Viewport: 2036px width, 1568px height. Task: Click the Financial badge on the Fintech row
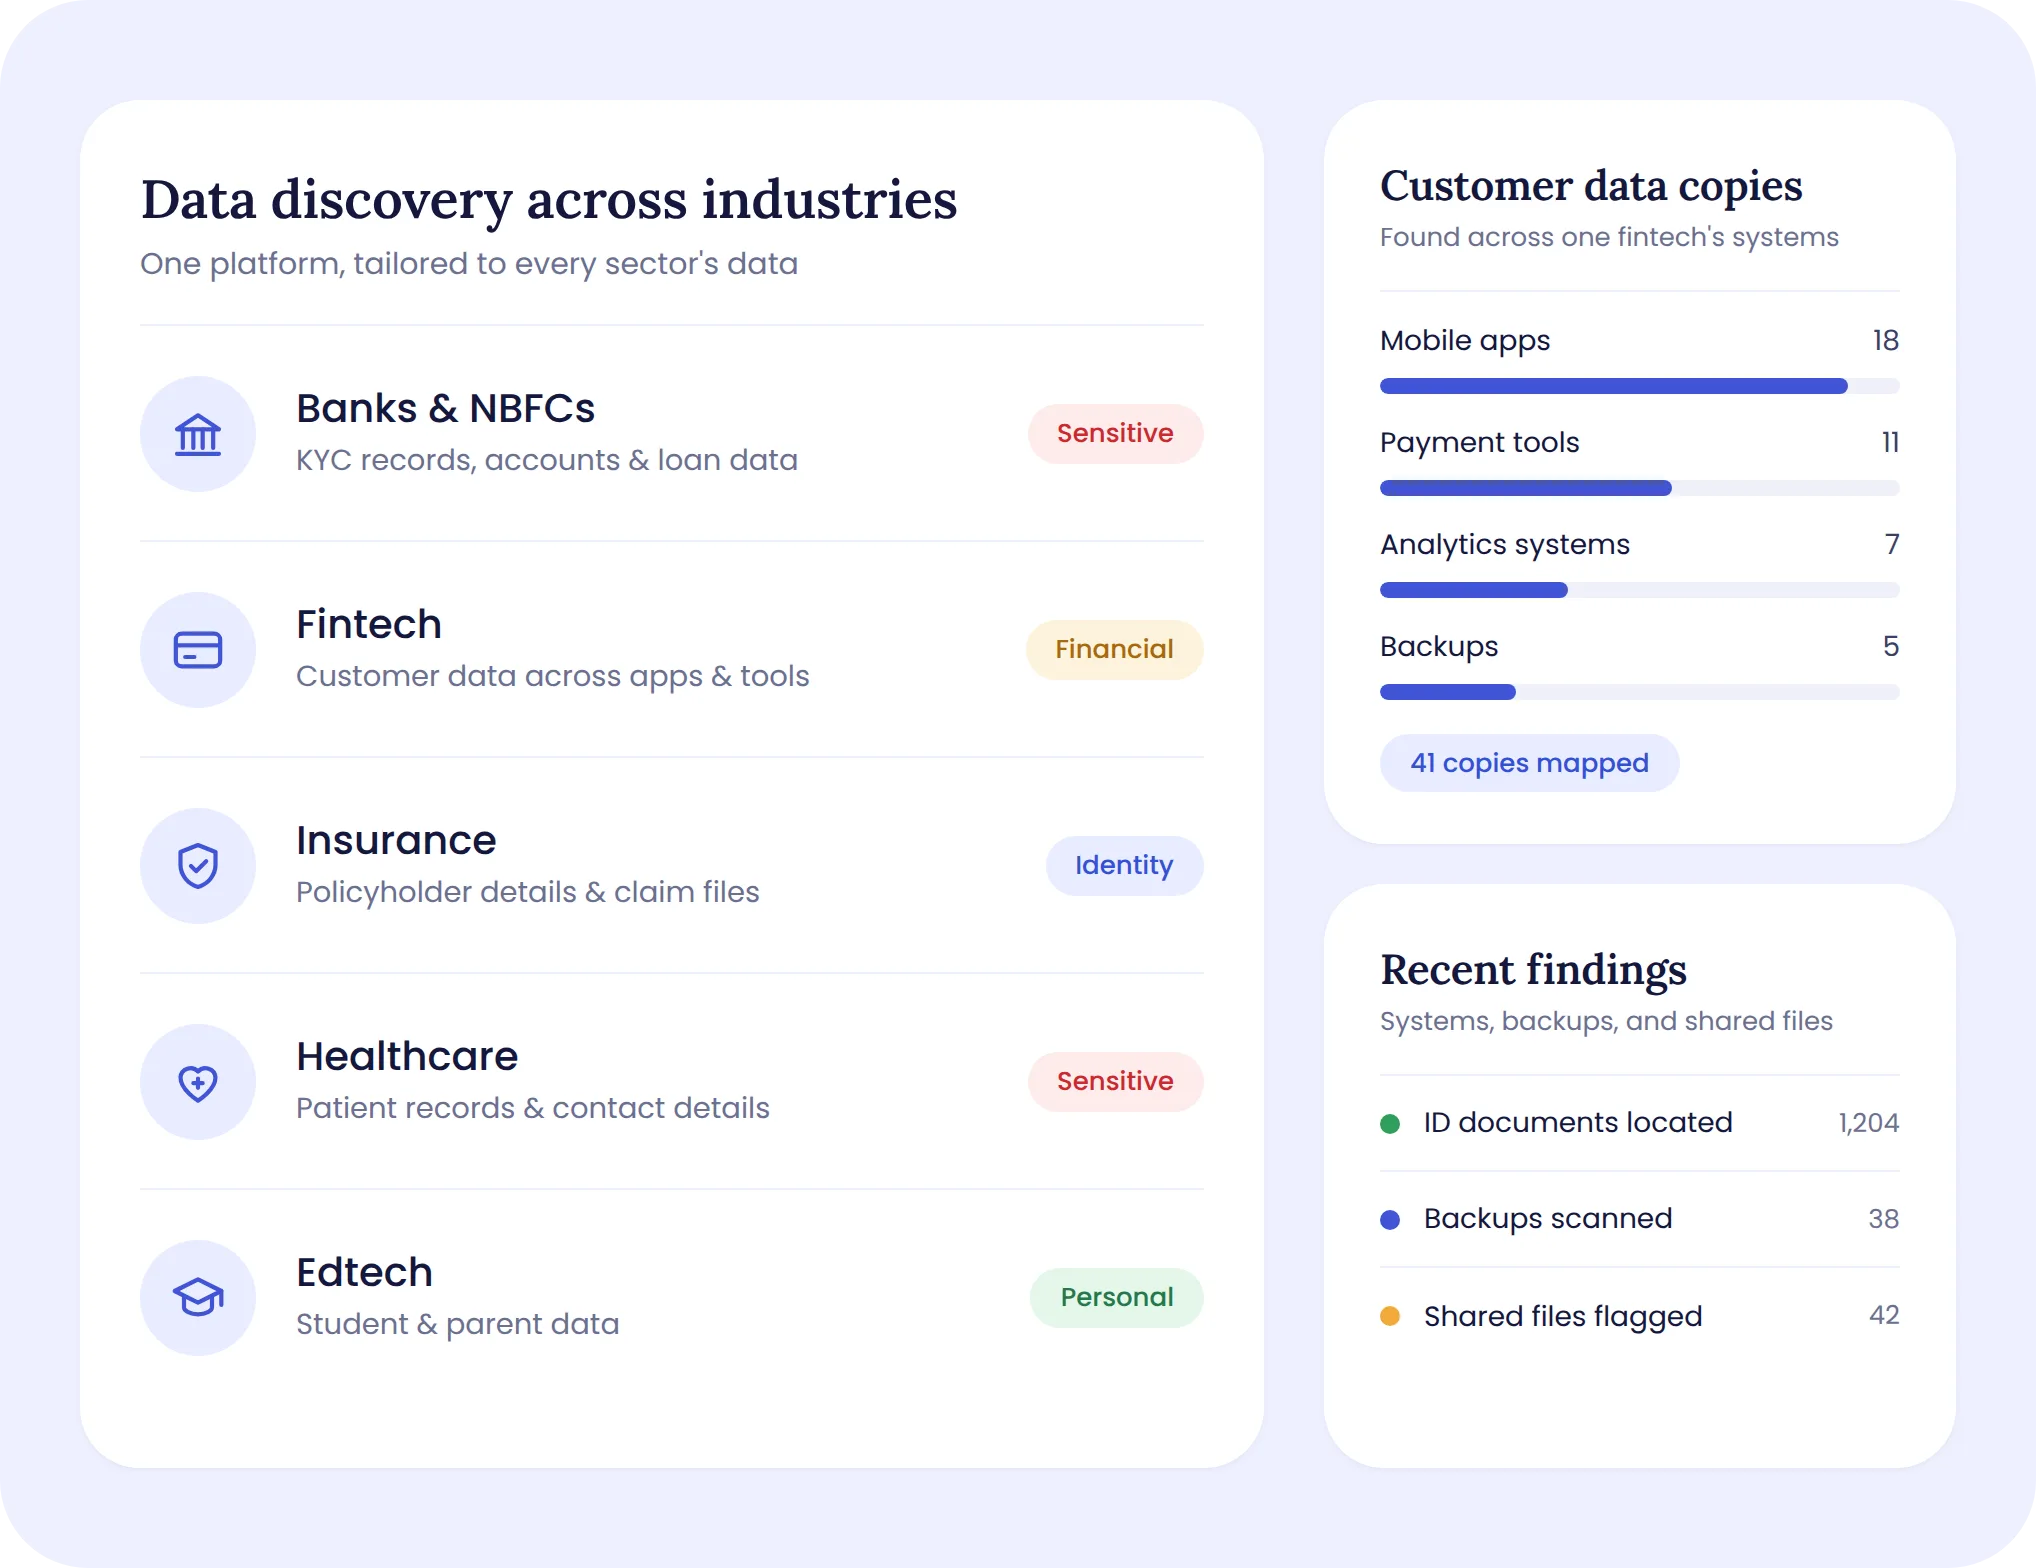1114,650
